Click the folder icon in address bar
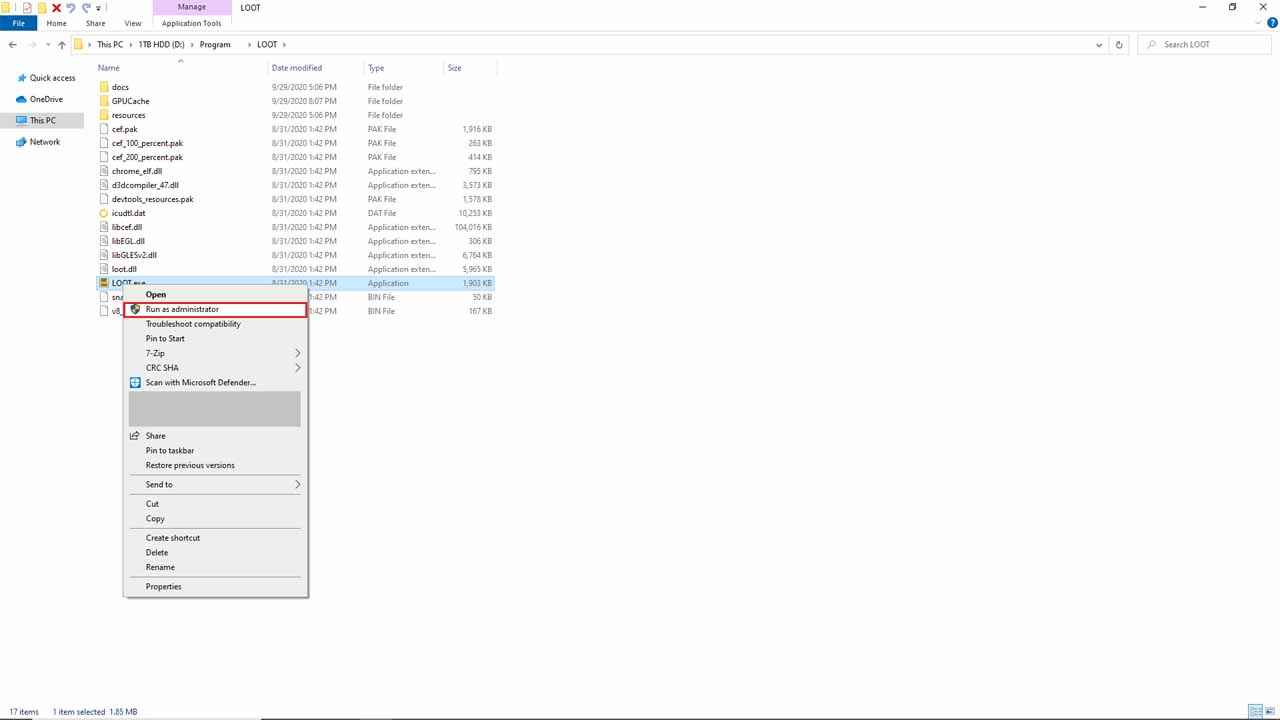Screen dimensions: 1280x720 coord(79,44)
